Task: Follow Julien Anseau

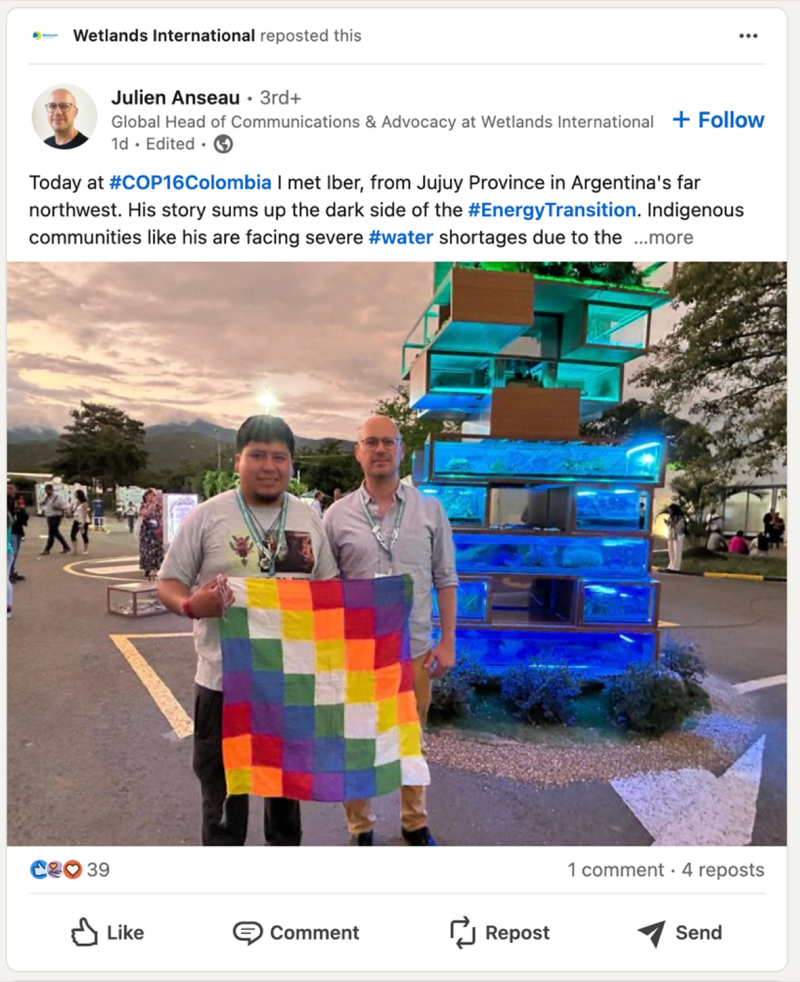Action: point(719,120)
